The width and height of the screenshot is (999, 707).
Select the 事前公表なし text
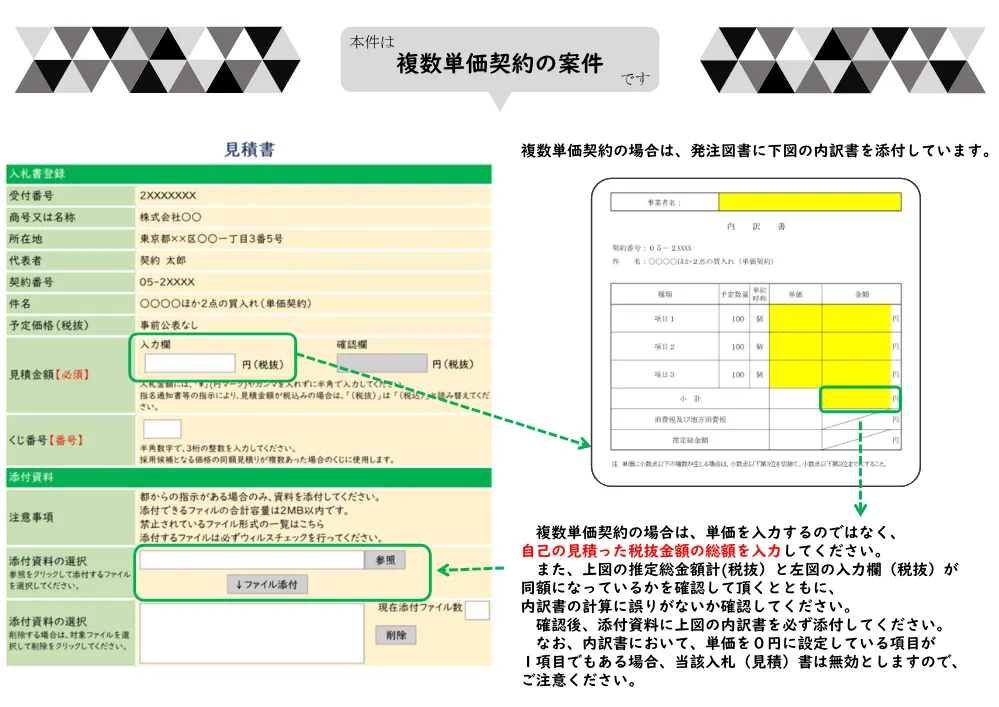coord(169,325)
